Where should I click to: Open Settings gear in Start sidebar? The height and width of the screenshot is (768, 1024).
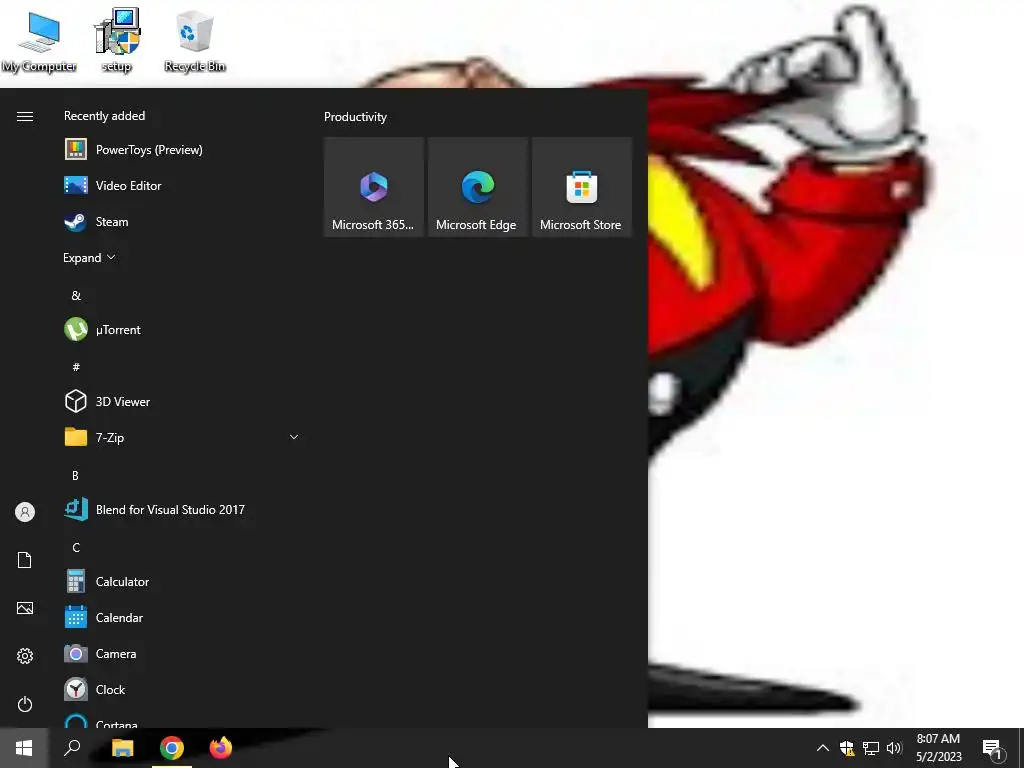[25, 656]
